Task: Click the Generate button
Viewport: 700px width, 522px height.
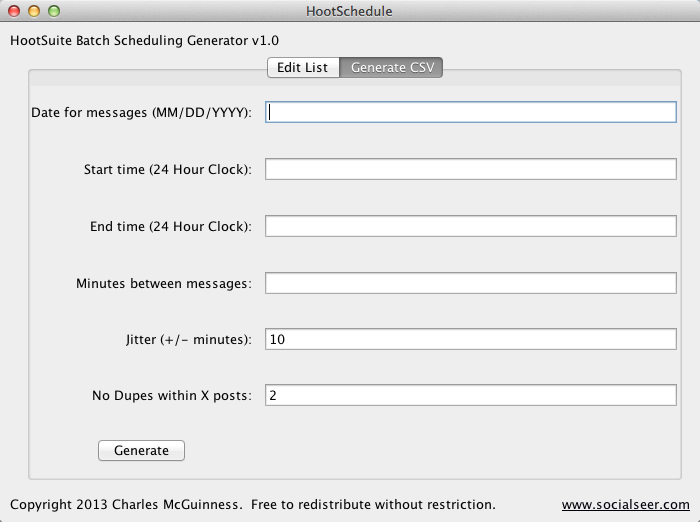Action: (141, 450)
